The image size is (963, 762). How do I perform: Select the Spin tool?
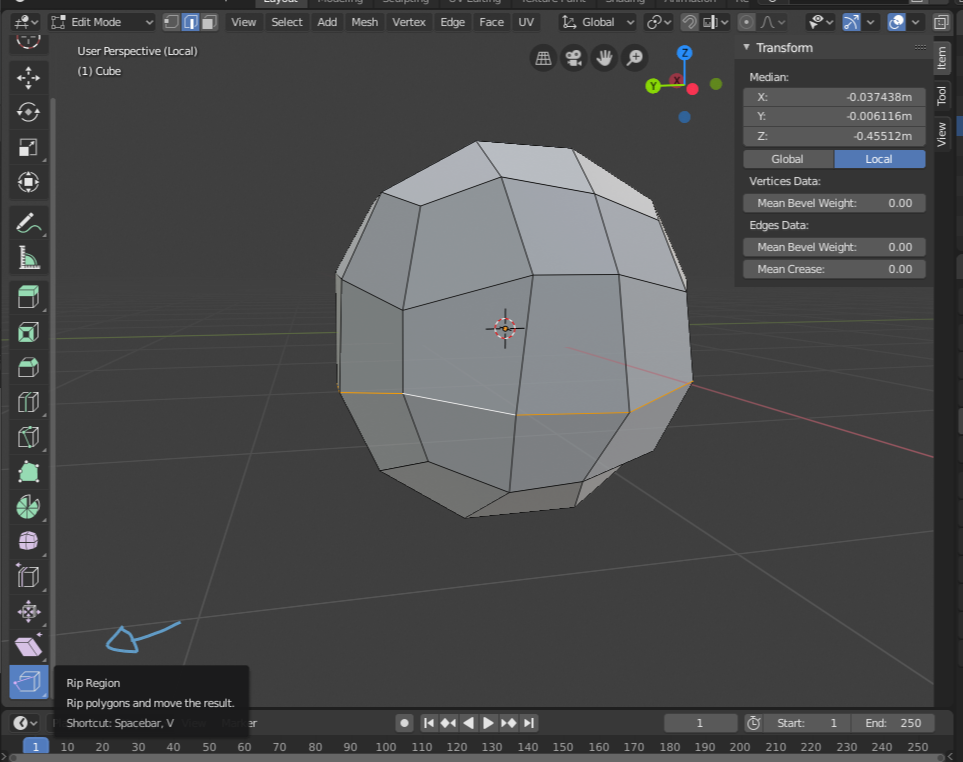tap(28, 507)
